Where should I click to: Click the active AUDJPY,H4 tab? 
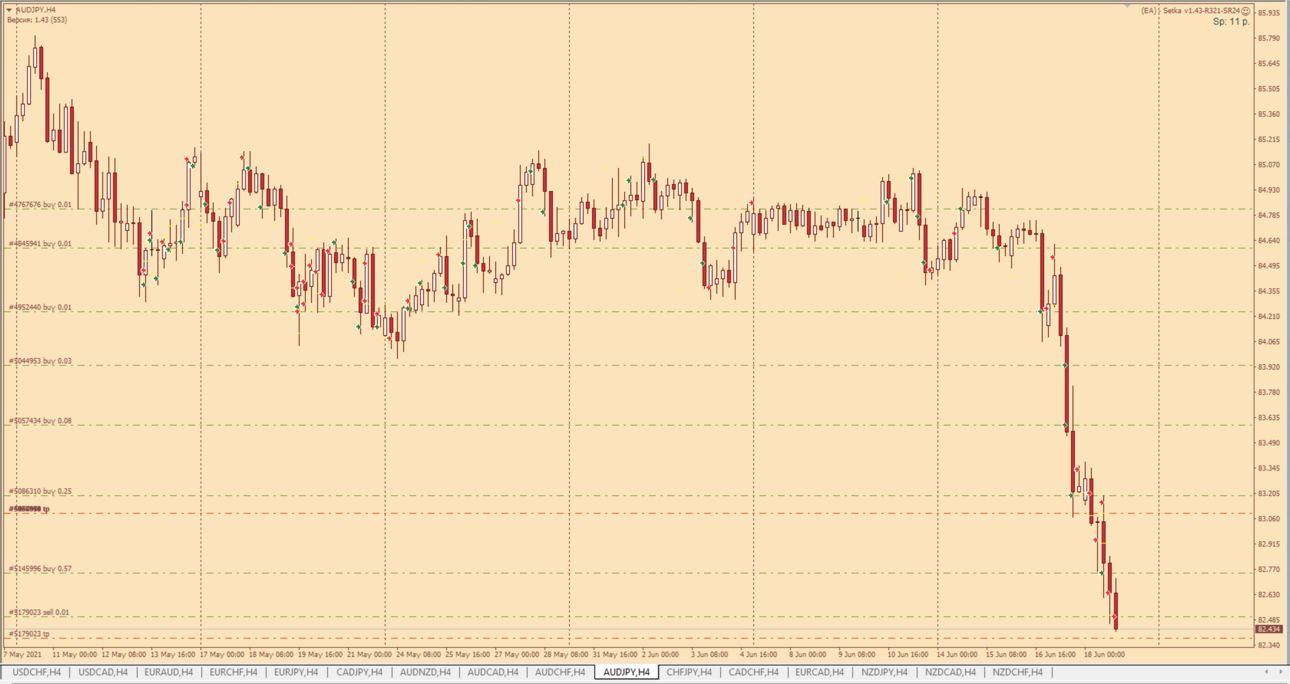pos(626,672)
